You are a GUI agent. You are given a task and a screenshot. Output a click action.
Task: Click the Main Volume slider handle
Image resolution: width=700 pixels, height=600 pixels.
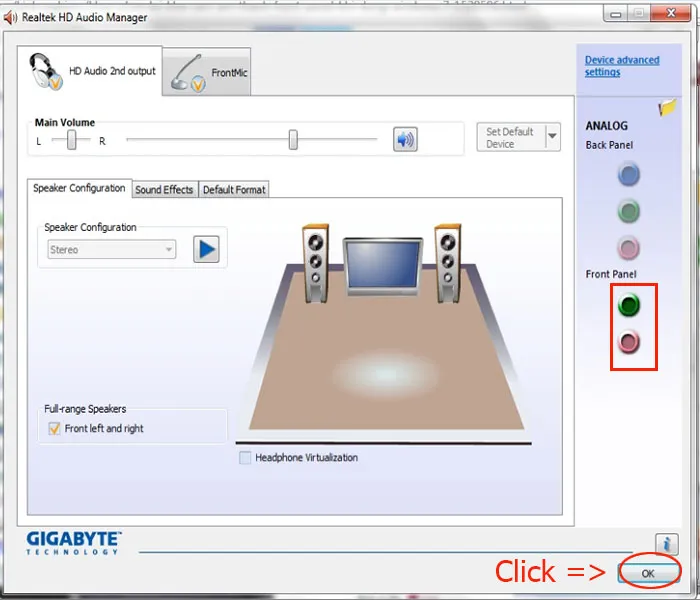[x=293, y=140]
